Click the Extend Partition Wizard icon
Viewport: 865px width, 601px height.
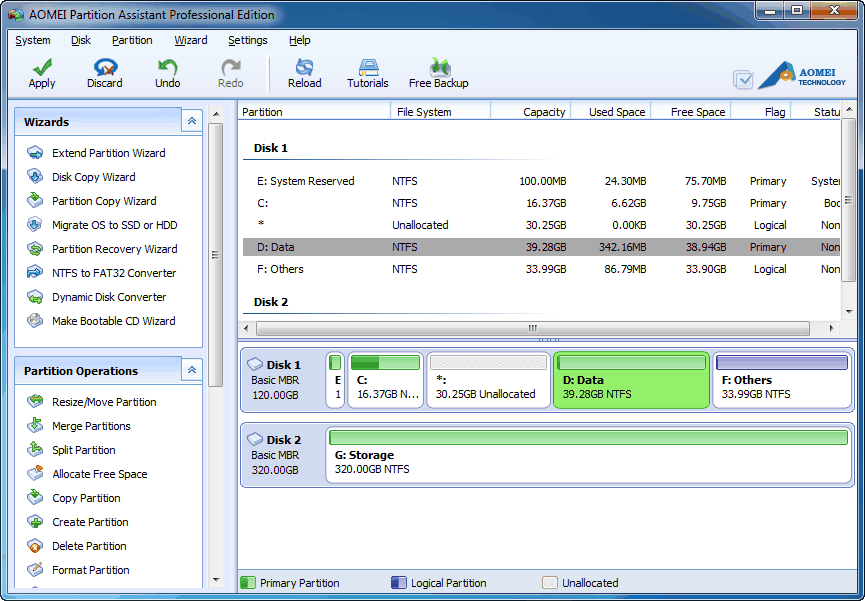pos(35,153)
